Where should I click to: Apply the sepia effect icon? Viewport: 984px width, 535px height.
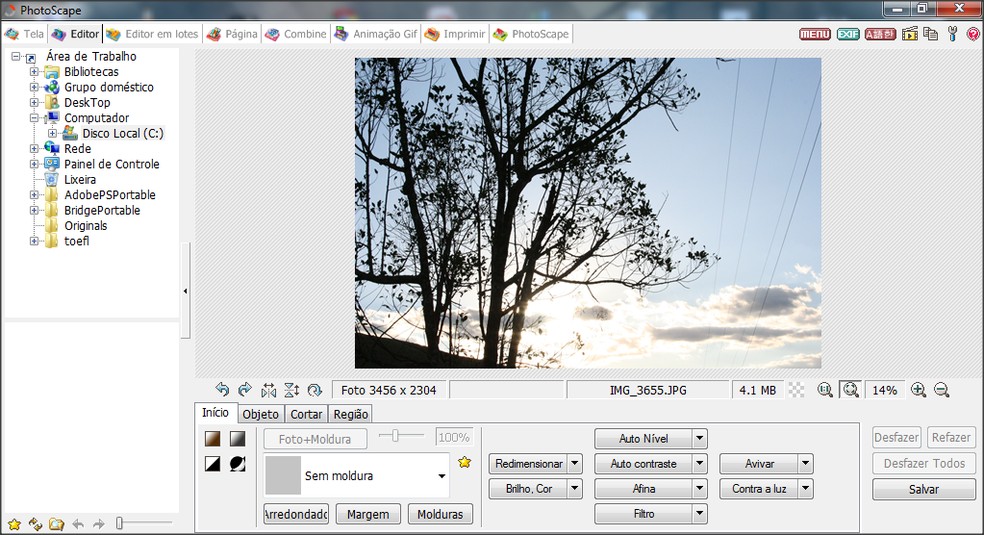(x=213, y=438)
